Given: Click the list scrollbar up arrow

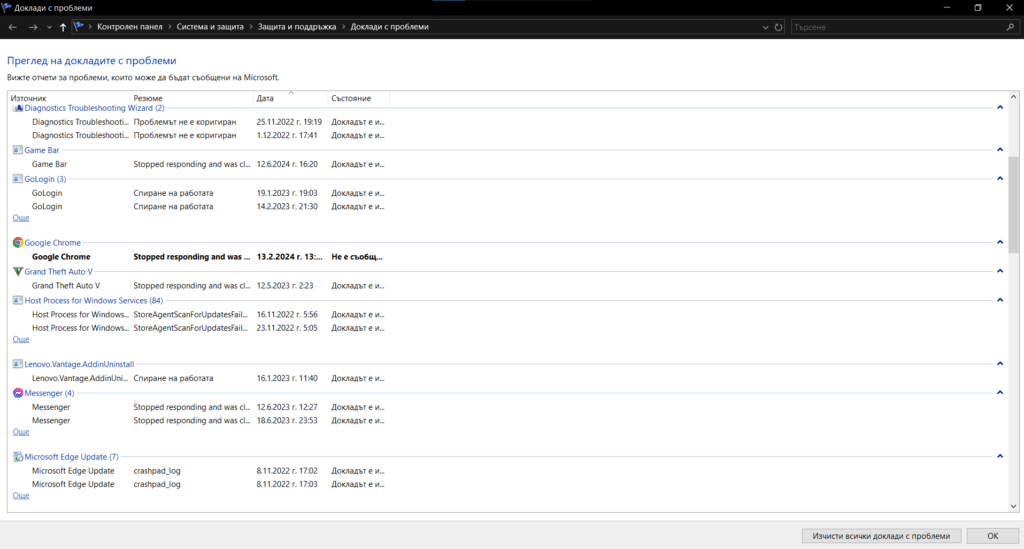Looking at the screenshot, I should pos(1013,97).
